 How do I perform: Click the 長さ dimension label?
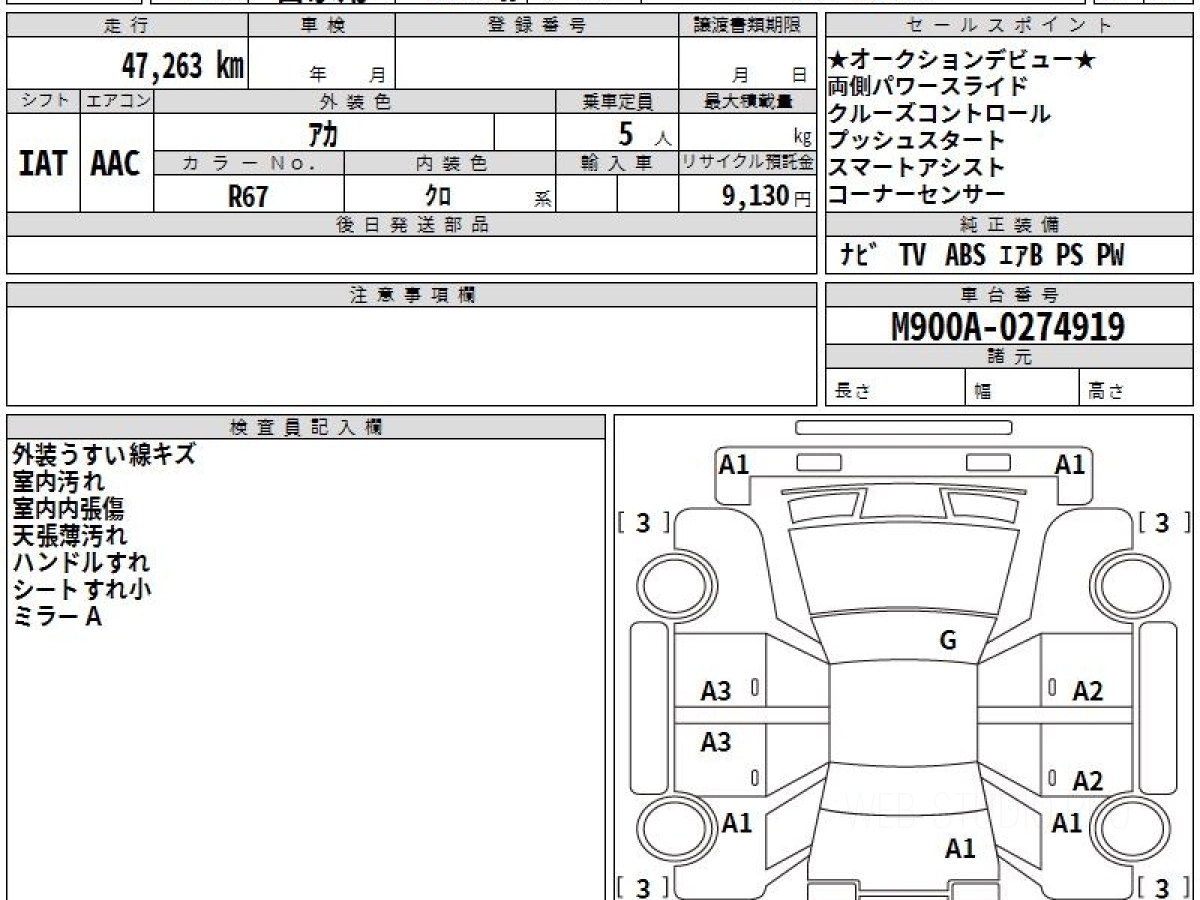852,392
